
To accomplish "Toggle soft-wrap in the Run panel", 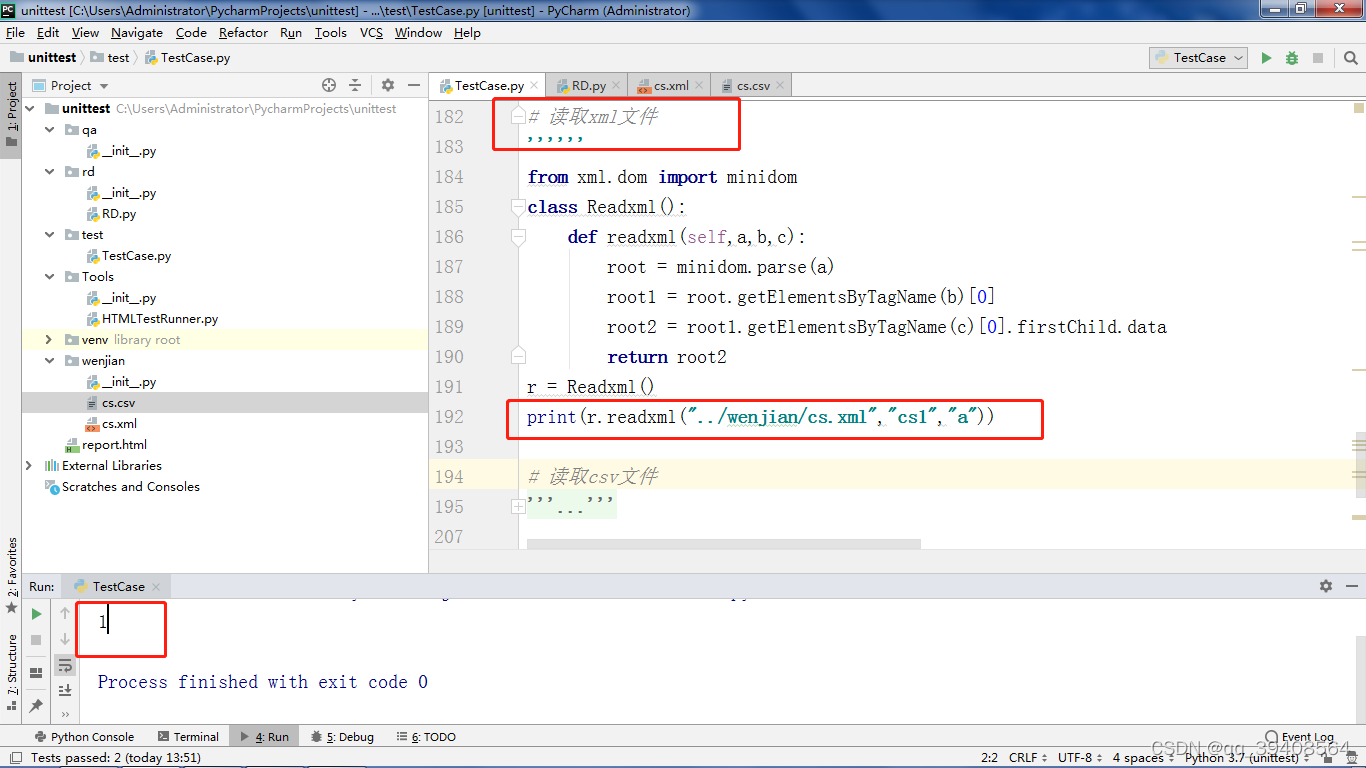I will tap(65, 665).
